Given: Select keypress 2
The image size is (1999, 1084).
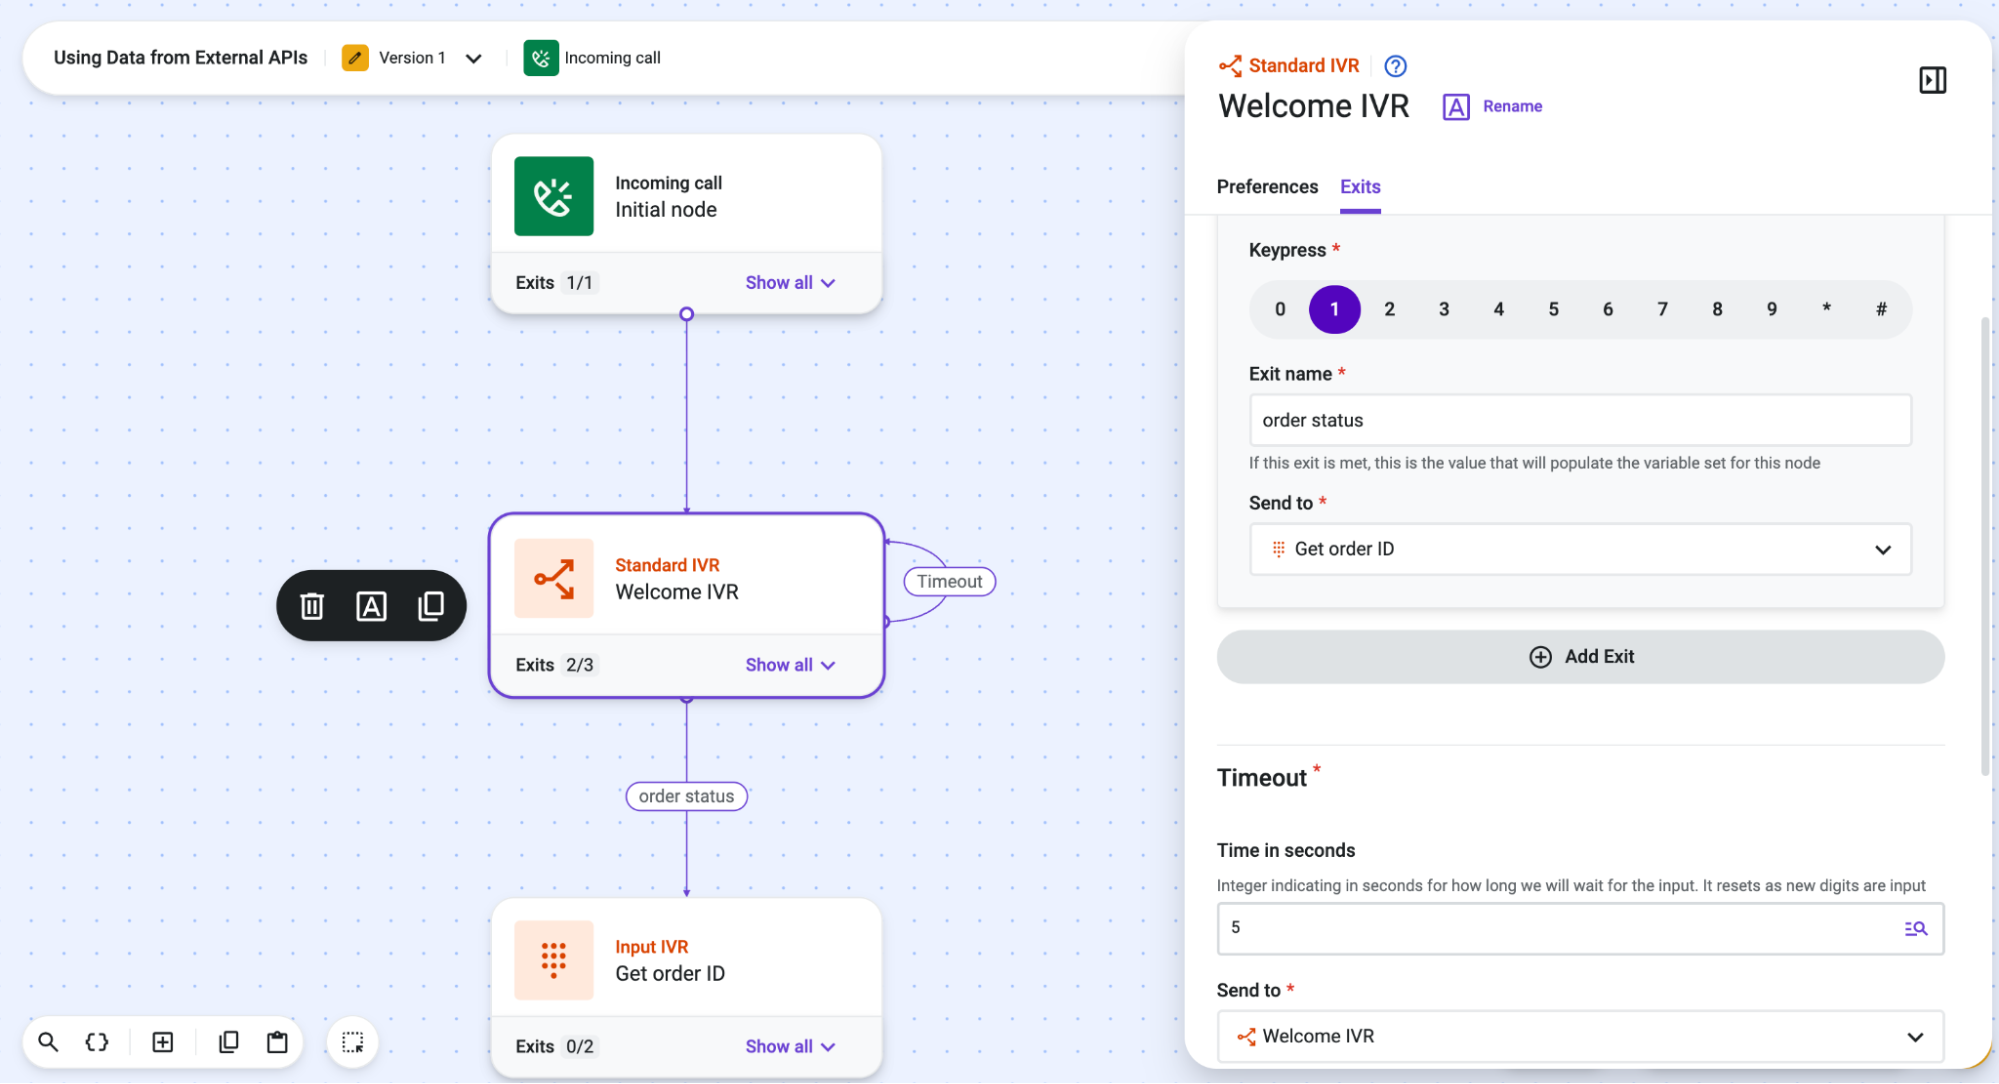Looking at the screenshot, I should click(x=1389, y=310).
